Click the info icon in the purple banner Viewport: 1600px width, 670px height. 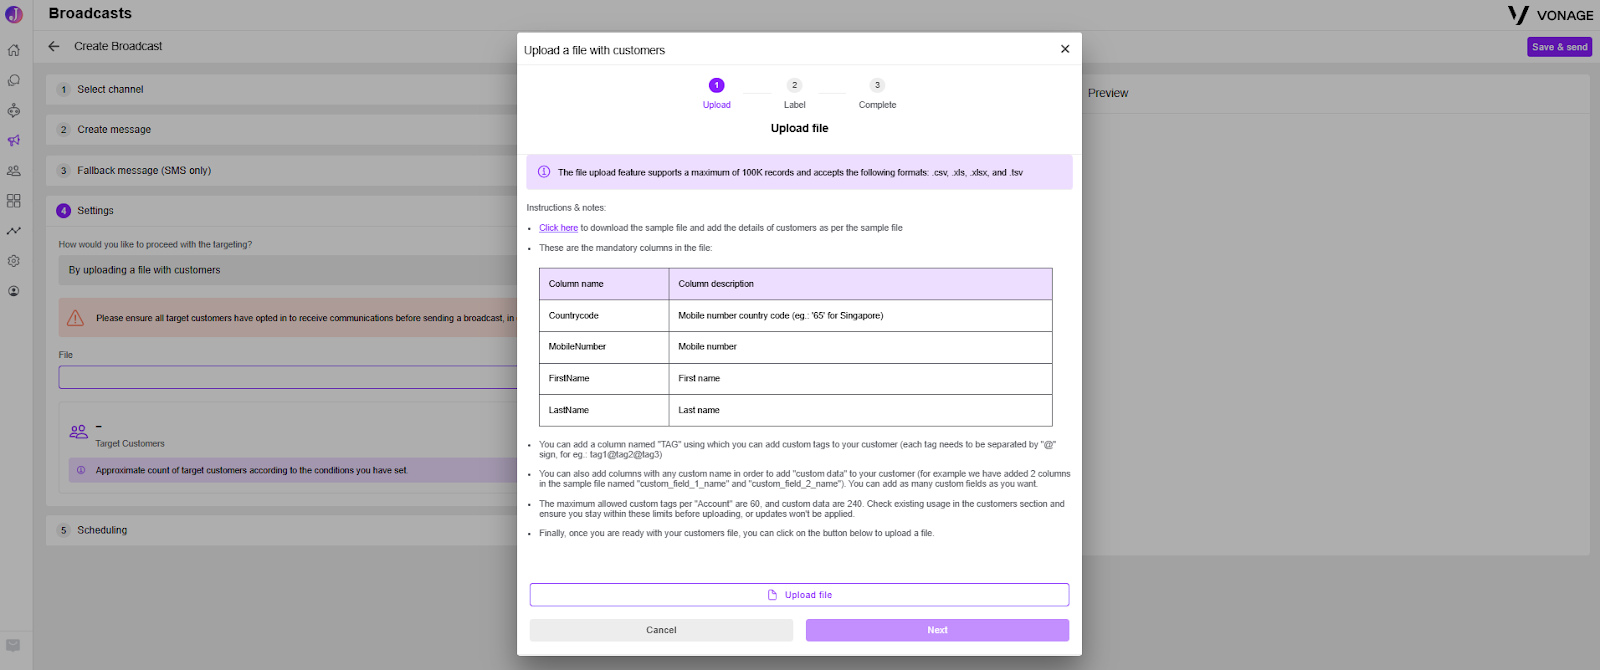[x=544, y=172]
